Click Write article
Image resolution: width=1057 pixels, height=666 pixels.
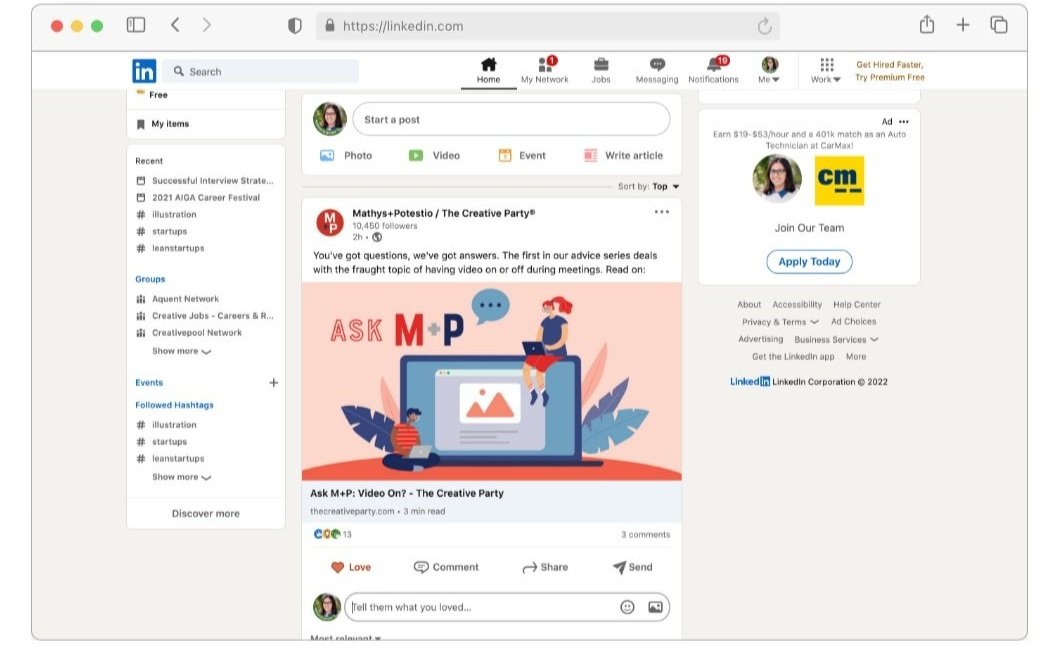coord(624,156)
